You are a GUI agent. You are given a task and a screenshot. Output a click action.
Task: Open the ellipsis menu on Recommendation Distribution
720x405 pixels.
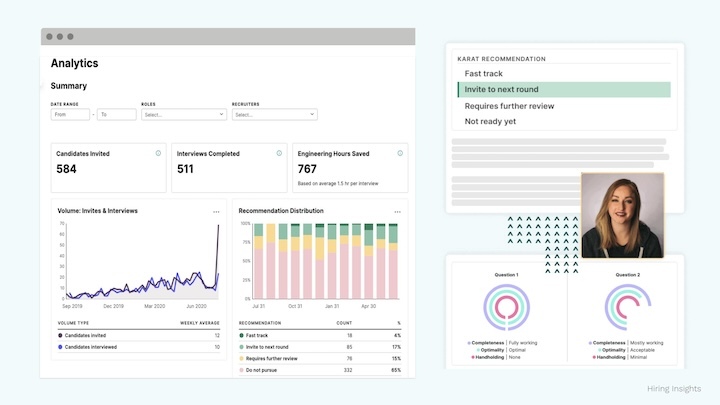(398, 212)
